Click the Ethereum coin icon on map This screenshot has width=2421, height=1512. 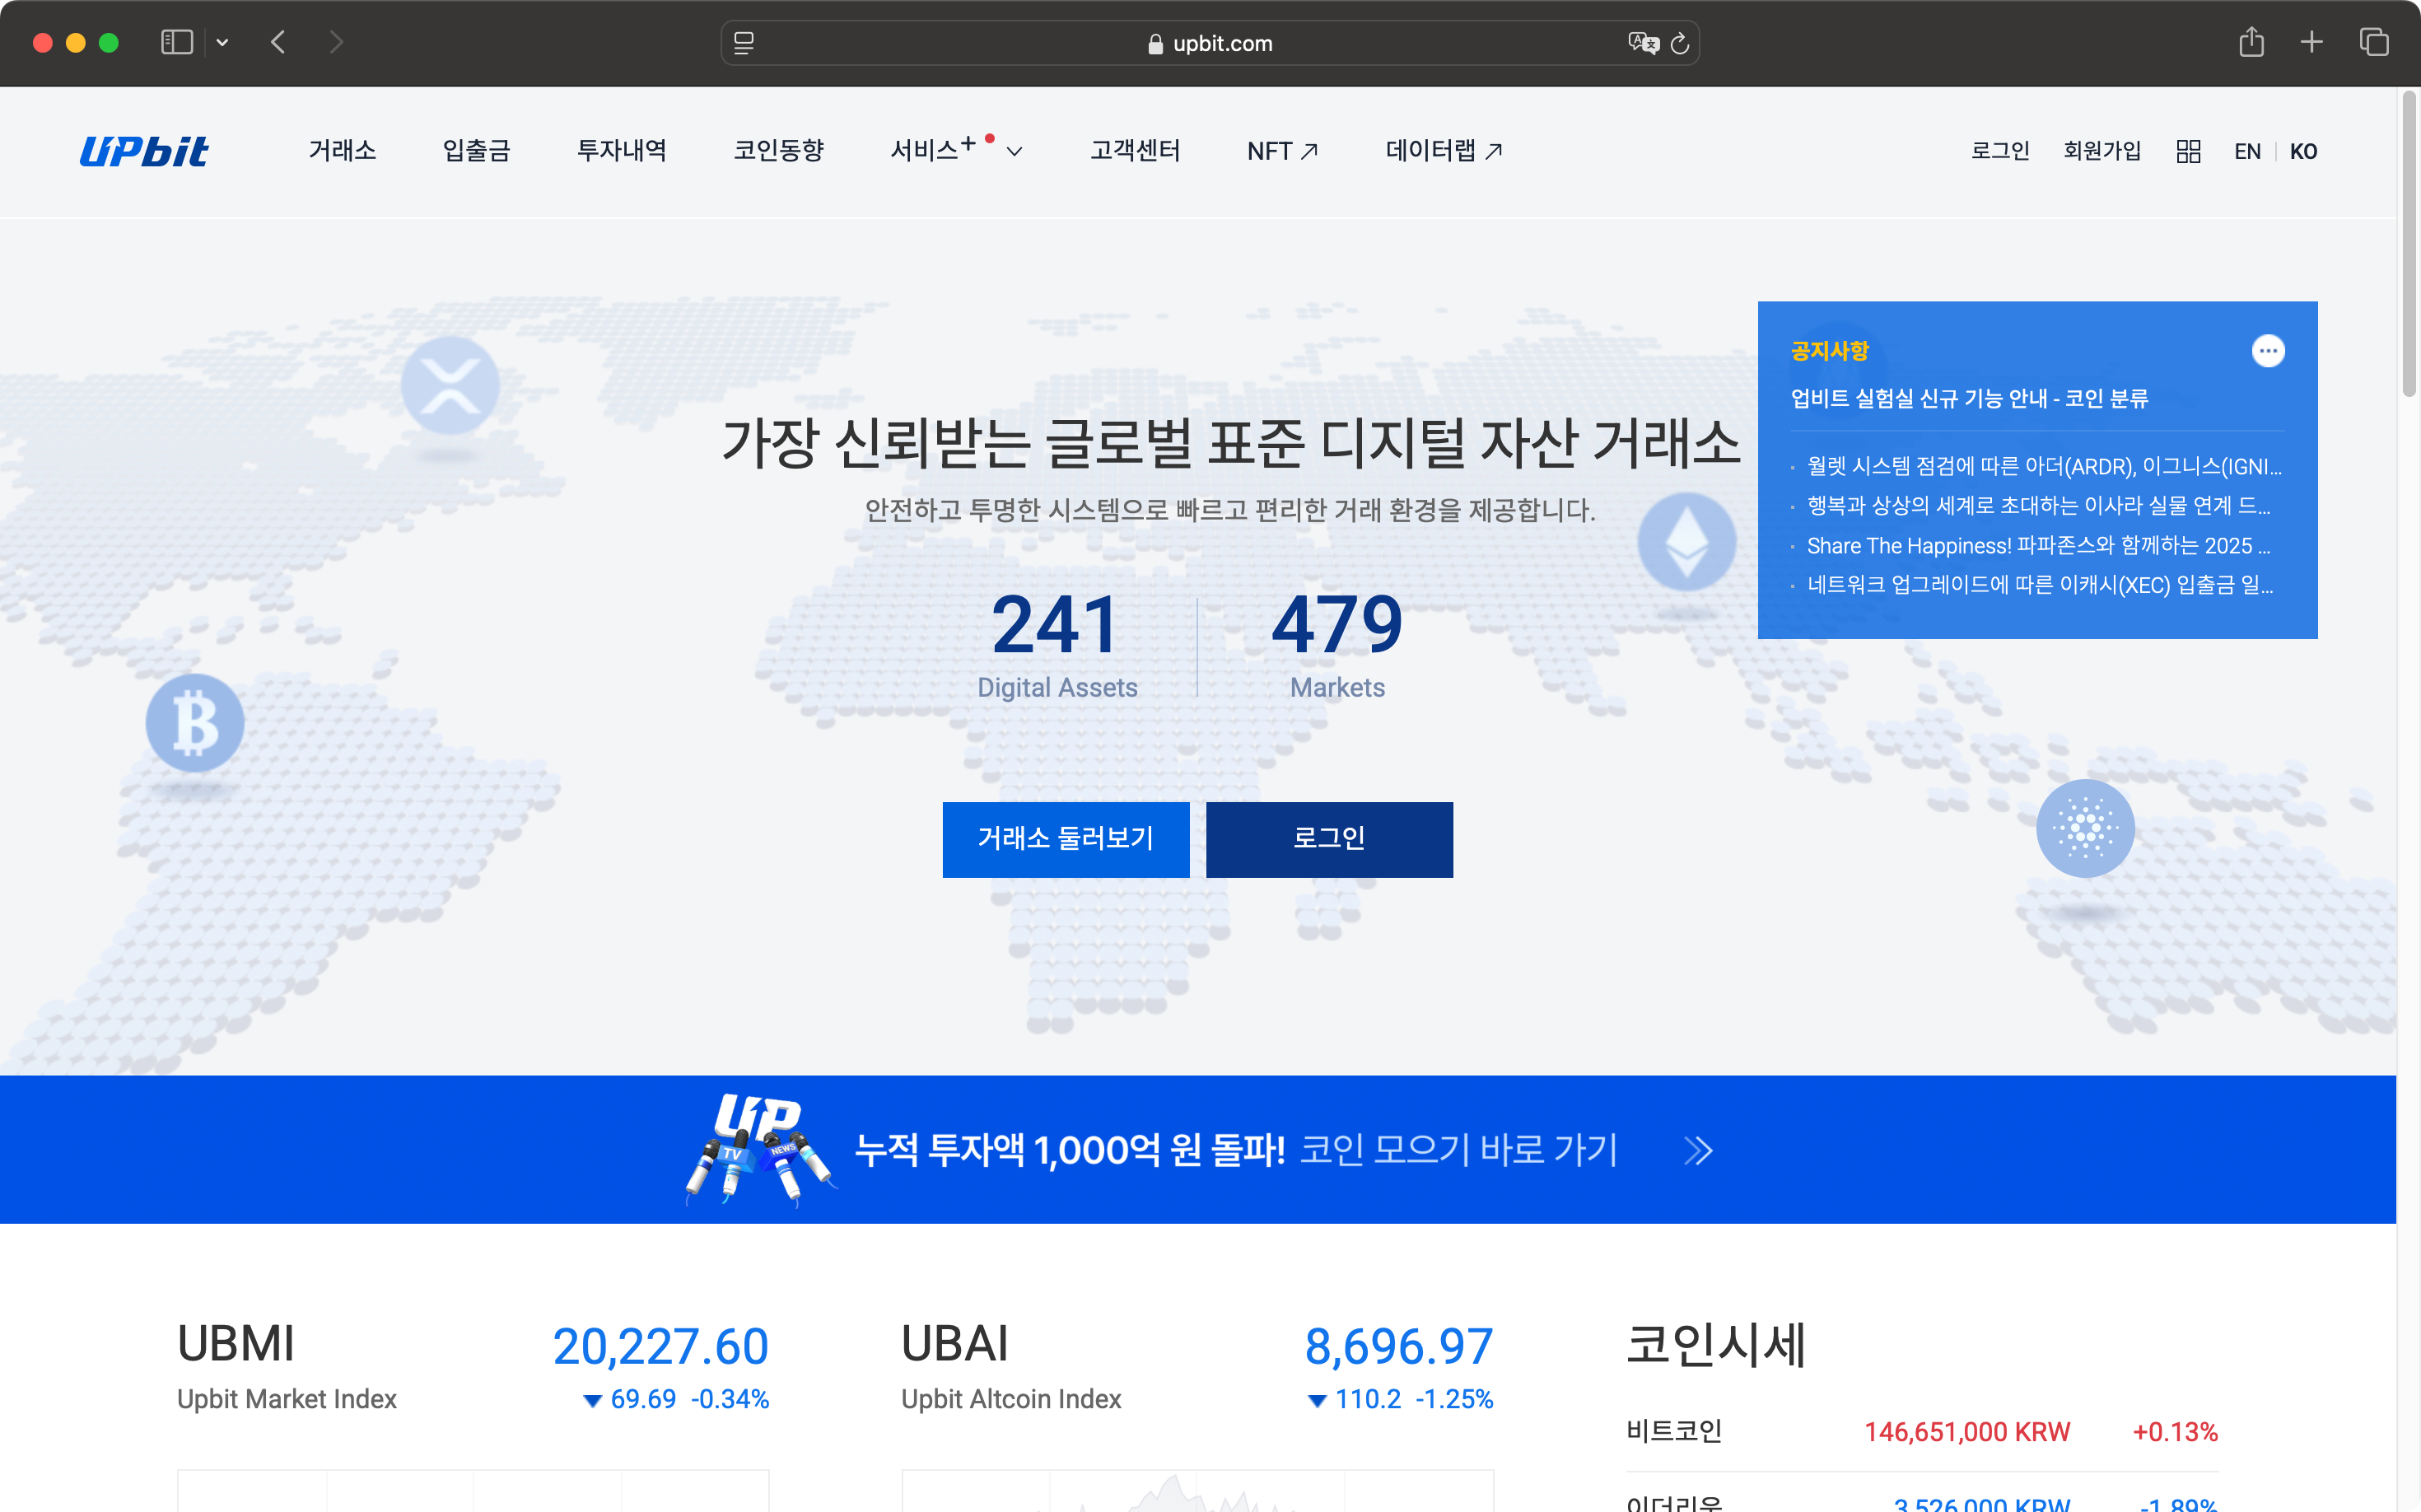pos(1686,541)
